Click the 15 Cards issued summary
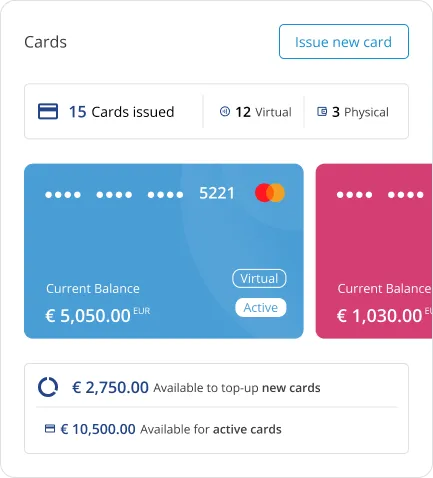This screenshot has height=478, width=433. (x=106, y=112)
